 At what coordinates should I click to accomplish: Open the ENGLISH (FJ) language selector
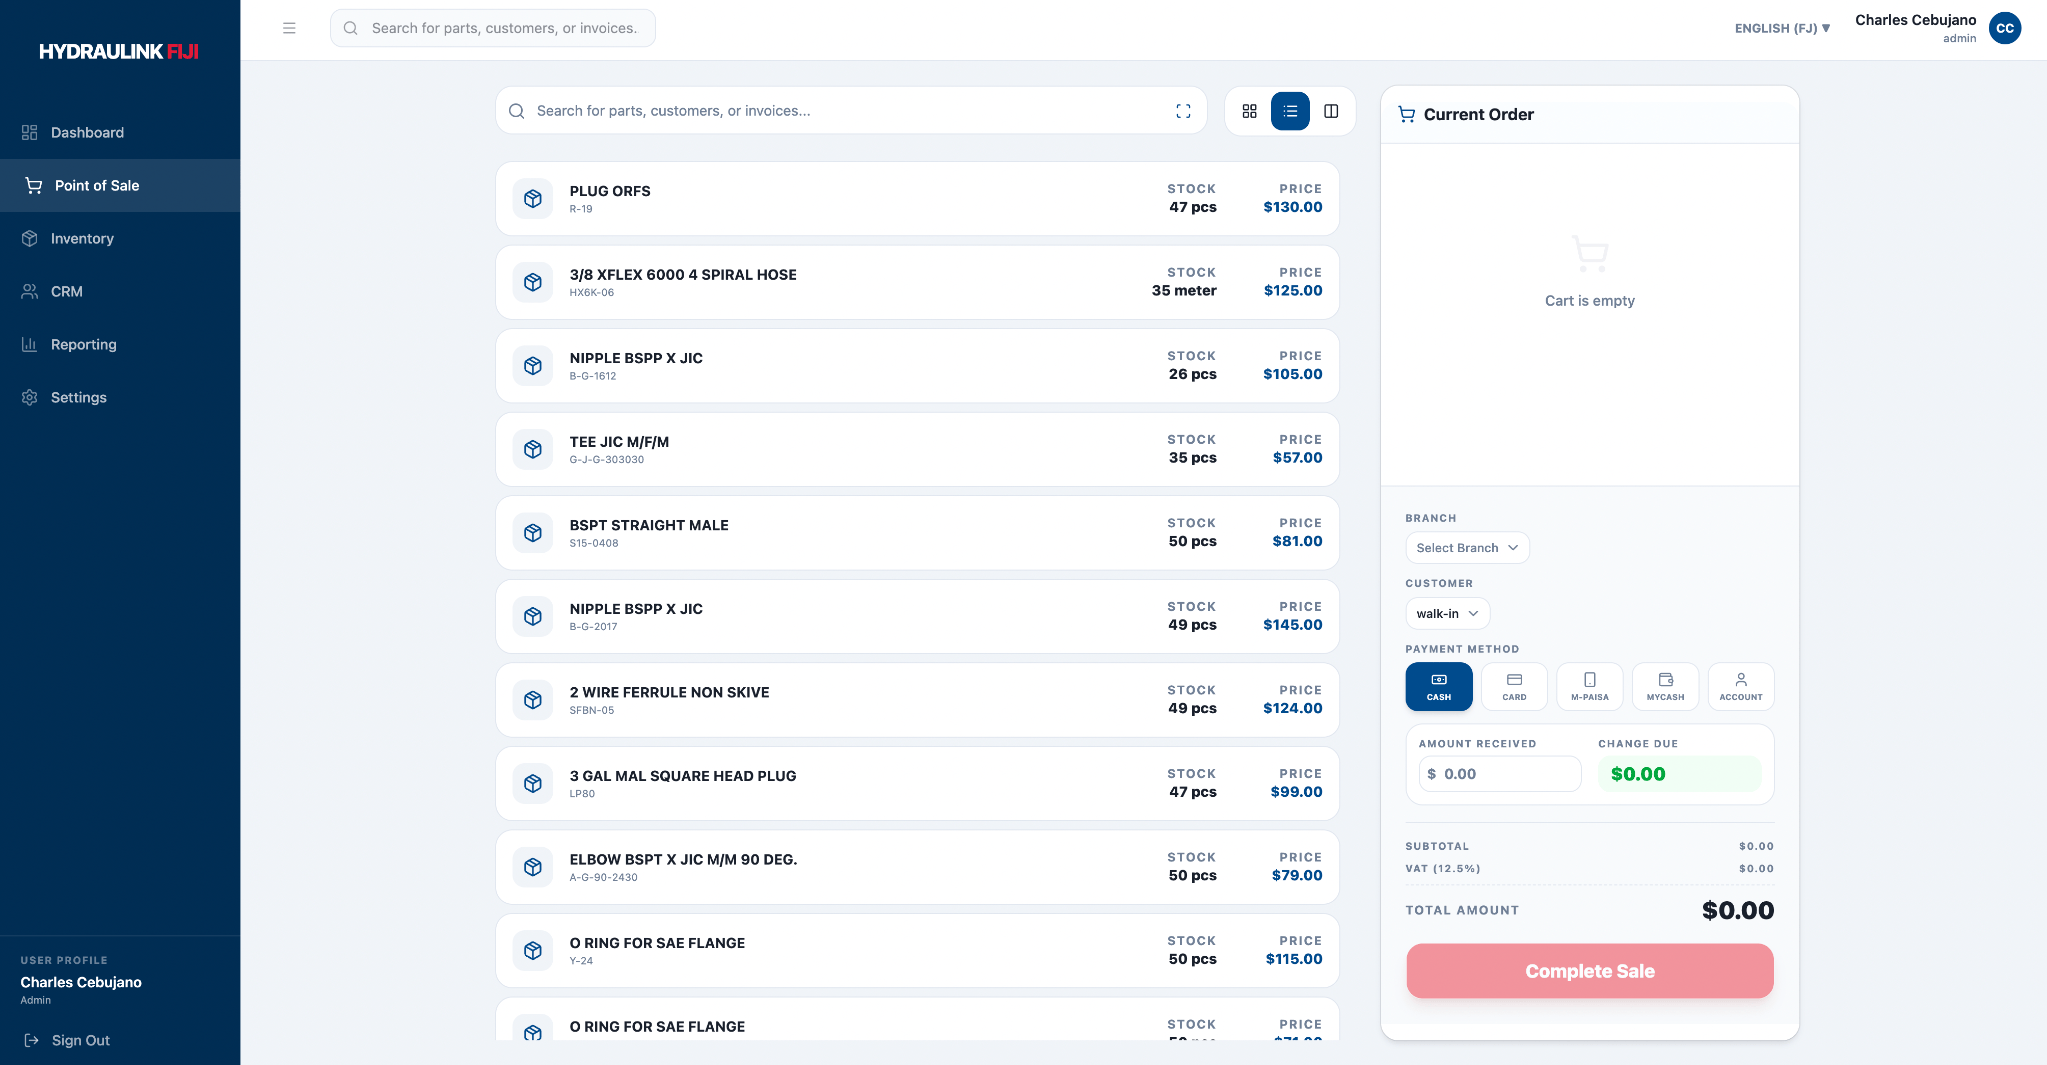click(1781, 28)
